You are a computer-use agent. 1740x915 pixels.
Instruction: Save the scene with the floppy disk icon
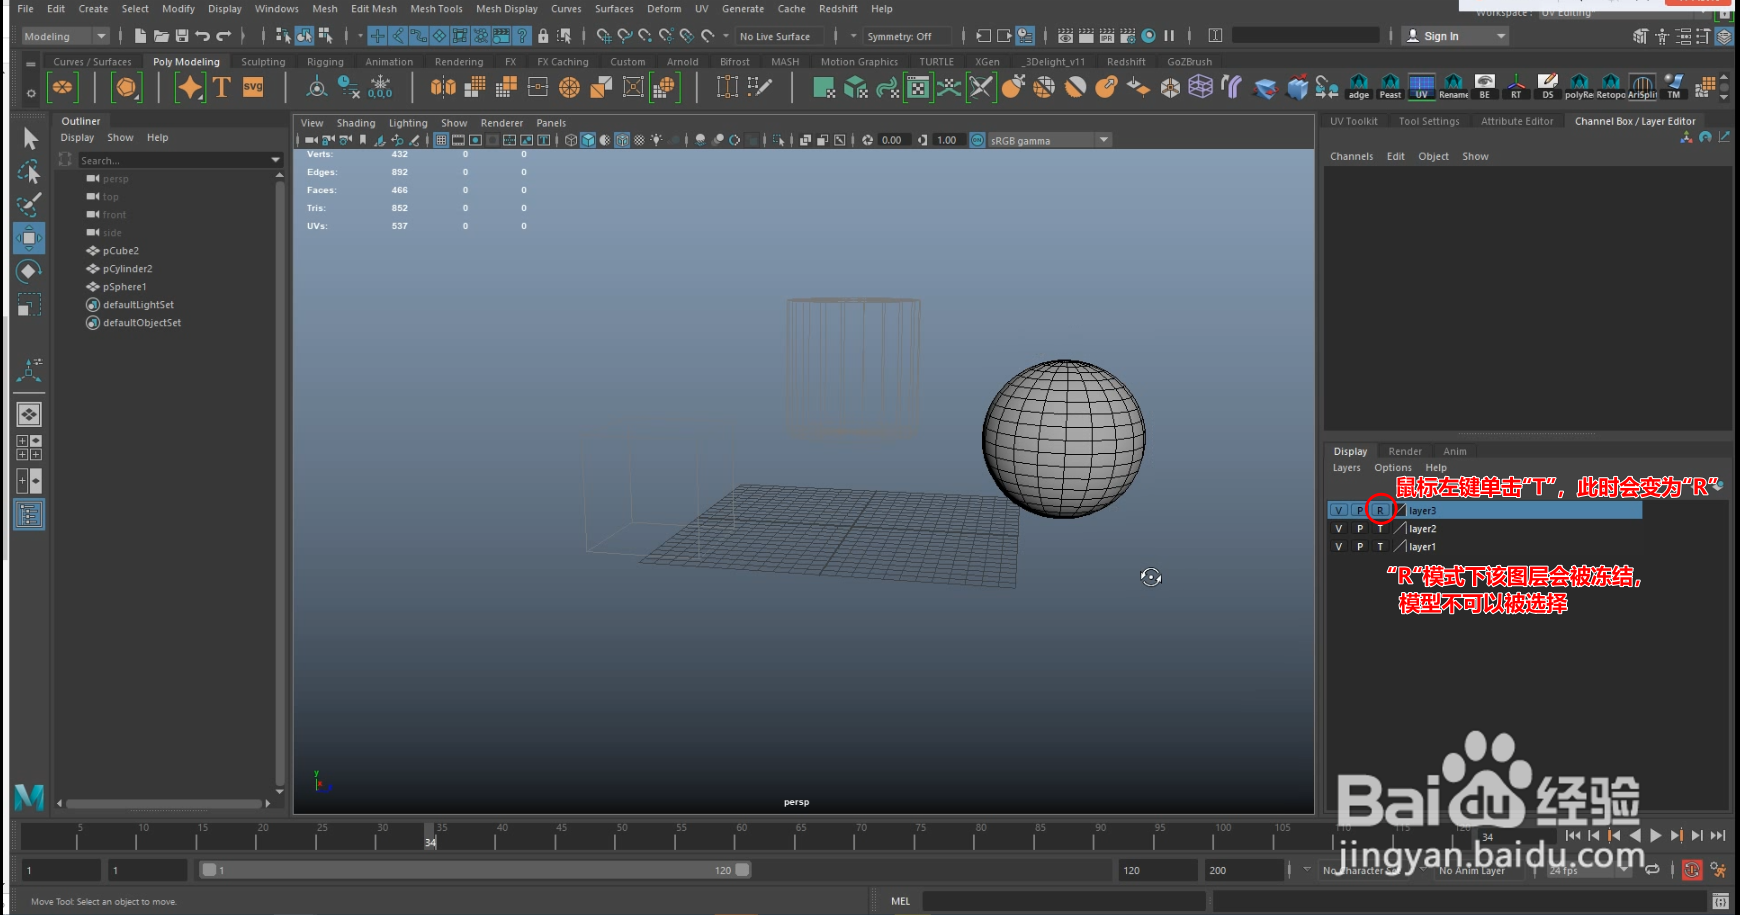(182, 36)
